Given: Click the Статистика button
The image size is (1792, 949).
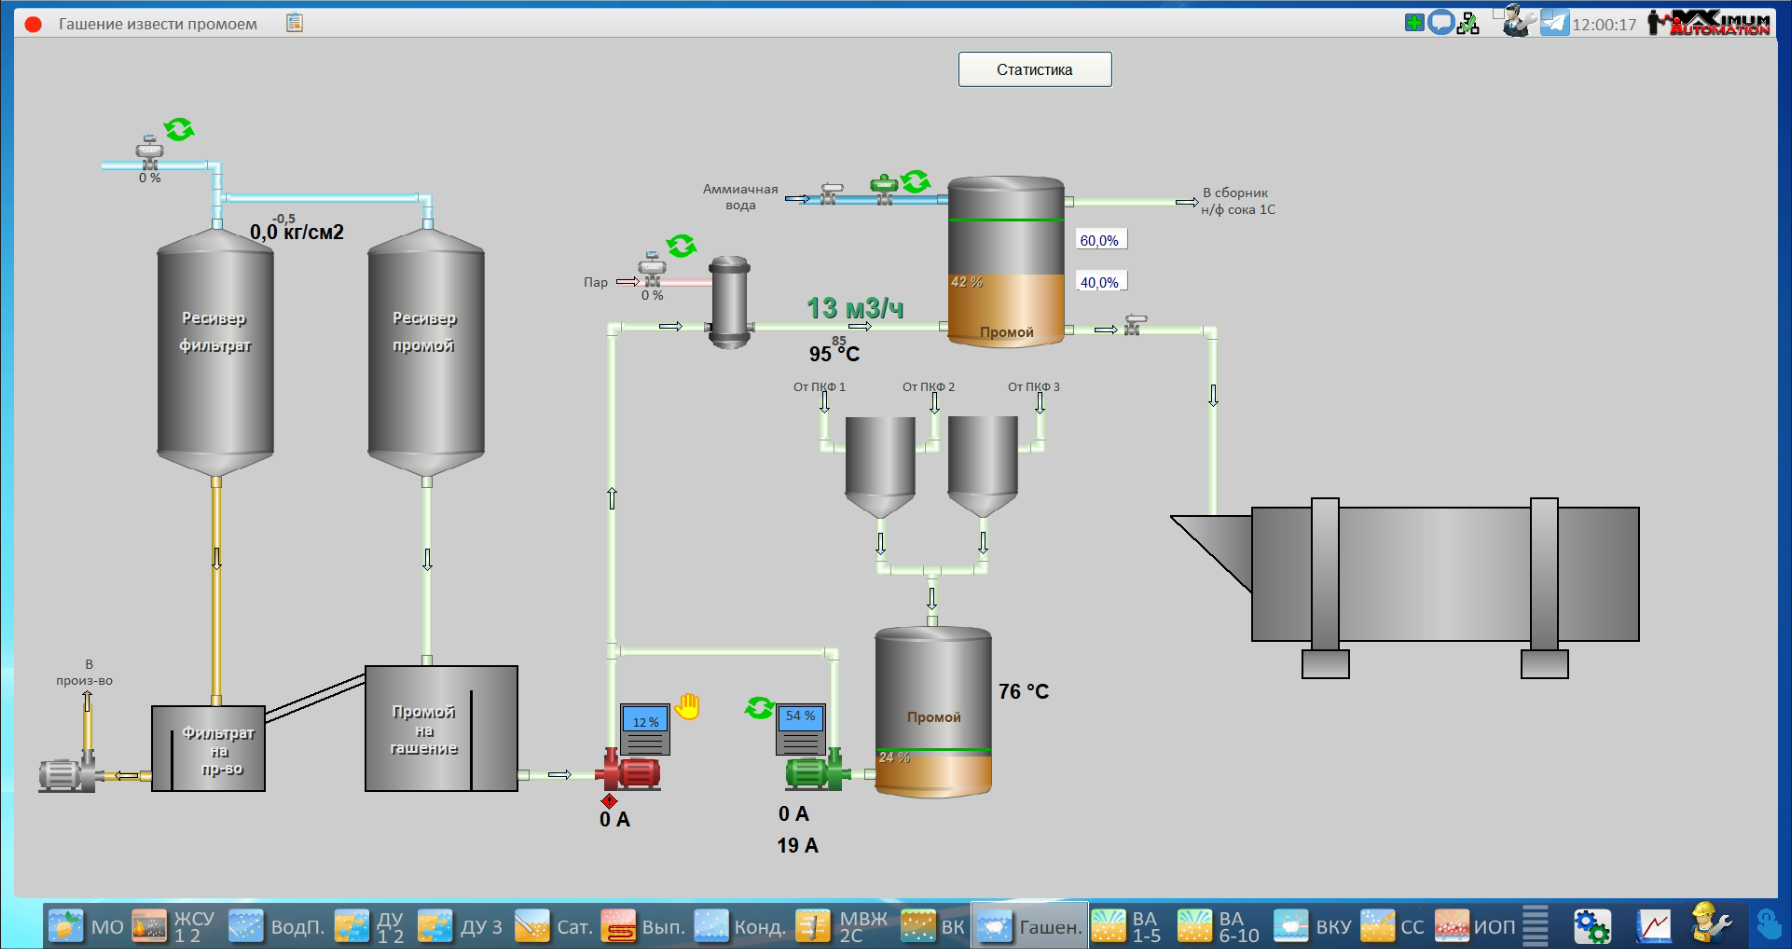Looking at the screenshot, I should (1034, 69).
